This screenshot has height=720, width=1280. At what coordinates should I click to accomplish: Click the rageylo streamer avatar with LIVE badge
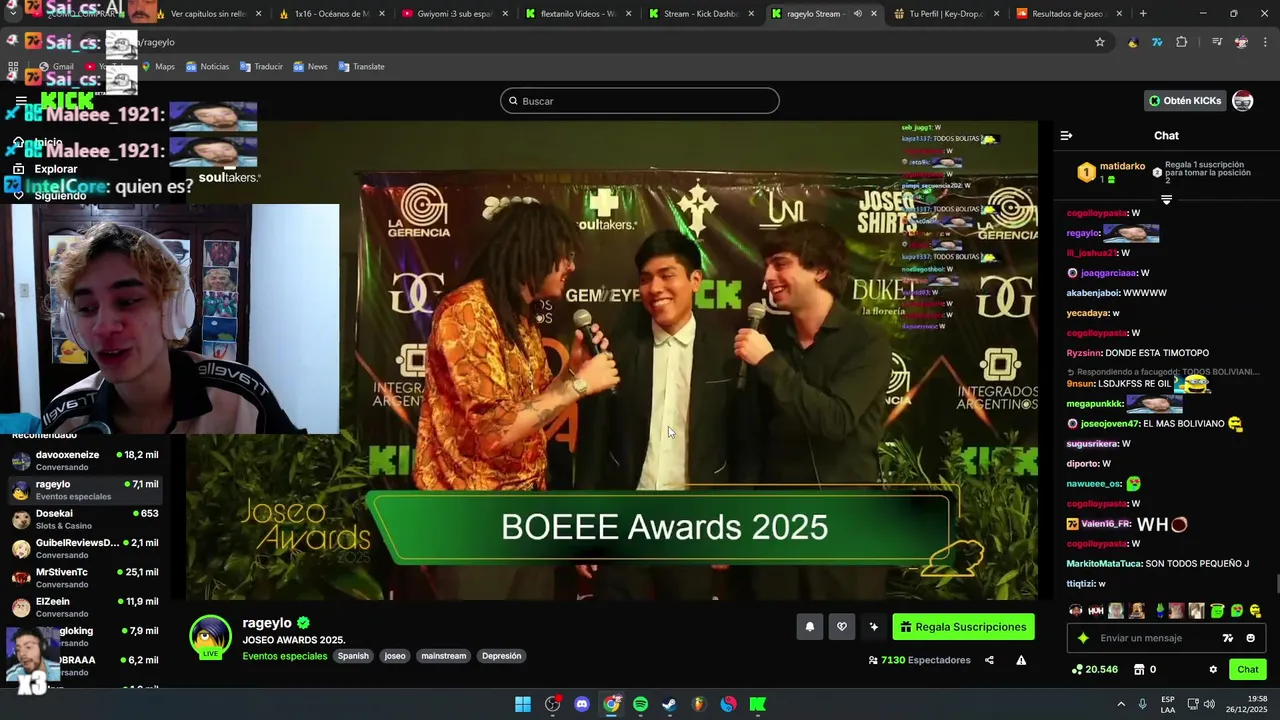click(x=211, y=638)
